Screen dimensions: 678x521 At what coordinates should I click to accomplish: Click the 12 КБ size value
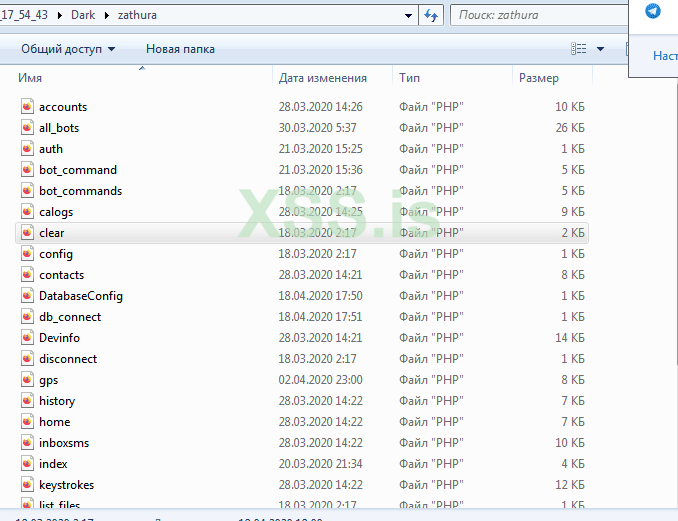click(x=570, y=485)
